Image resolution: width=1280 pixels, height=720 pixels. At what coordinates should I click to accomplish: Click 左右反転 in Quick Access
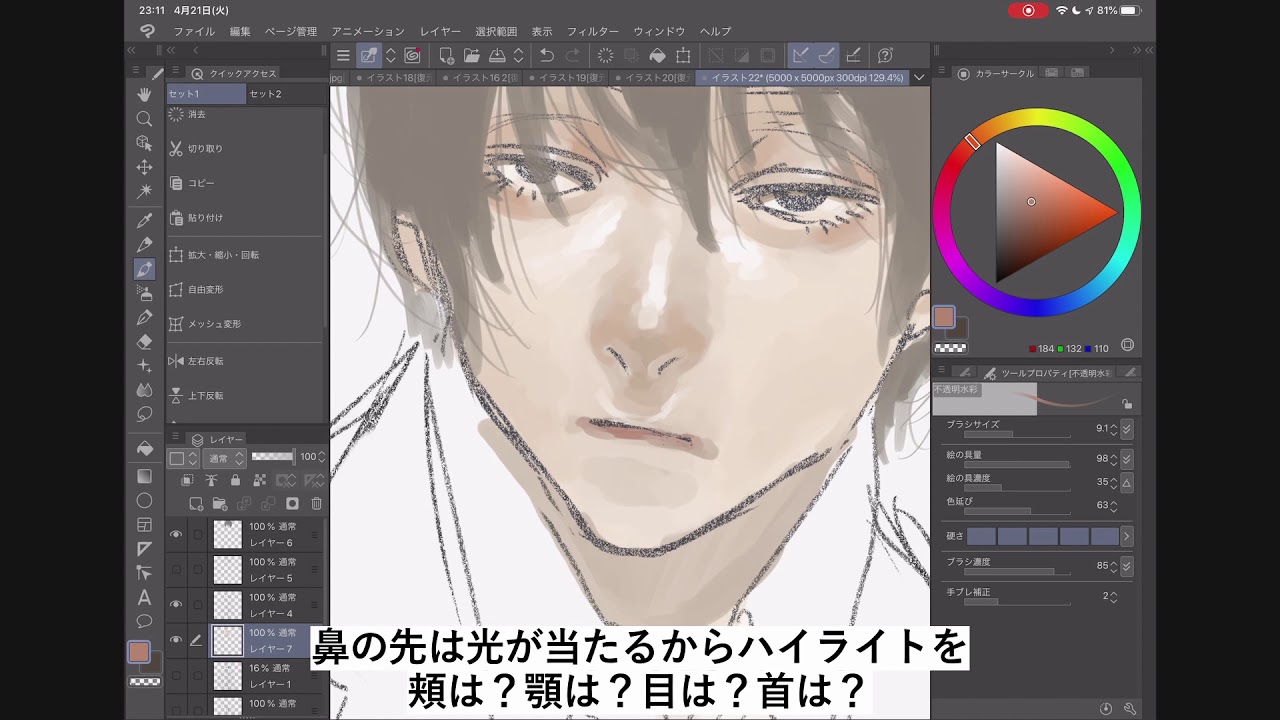tap(245, 361)
